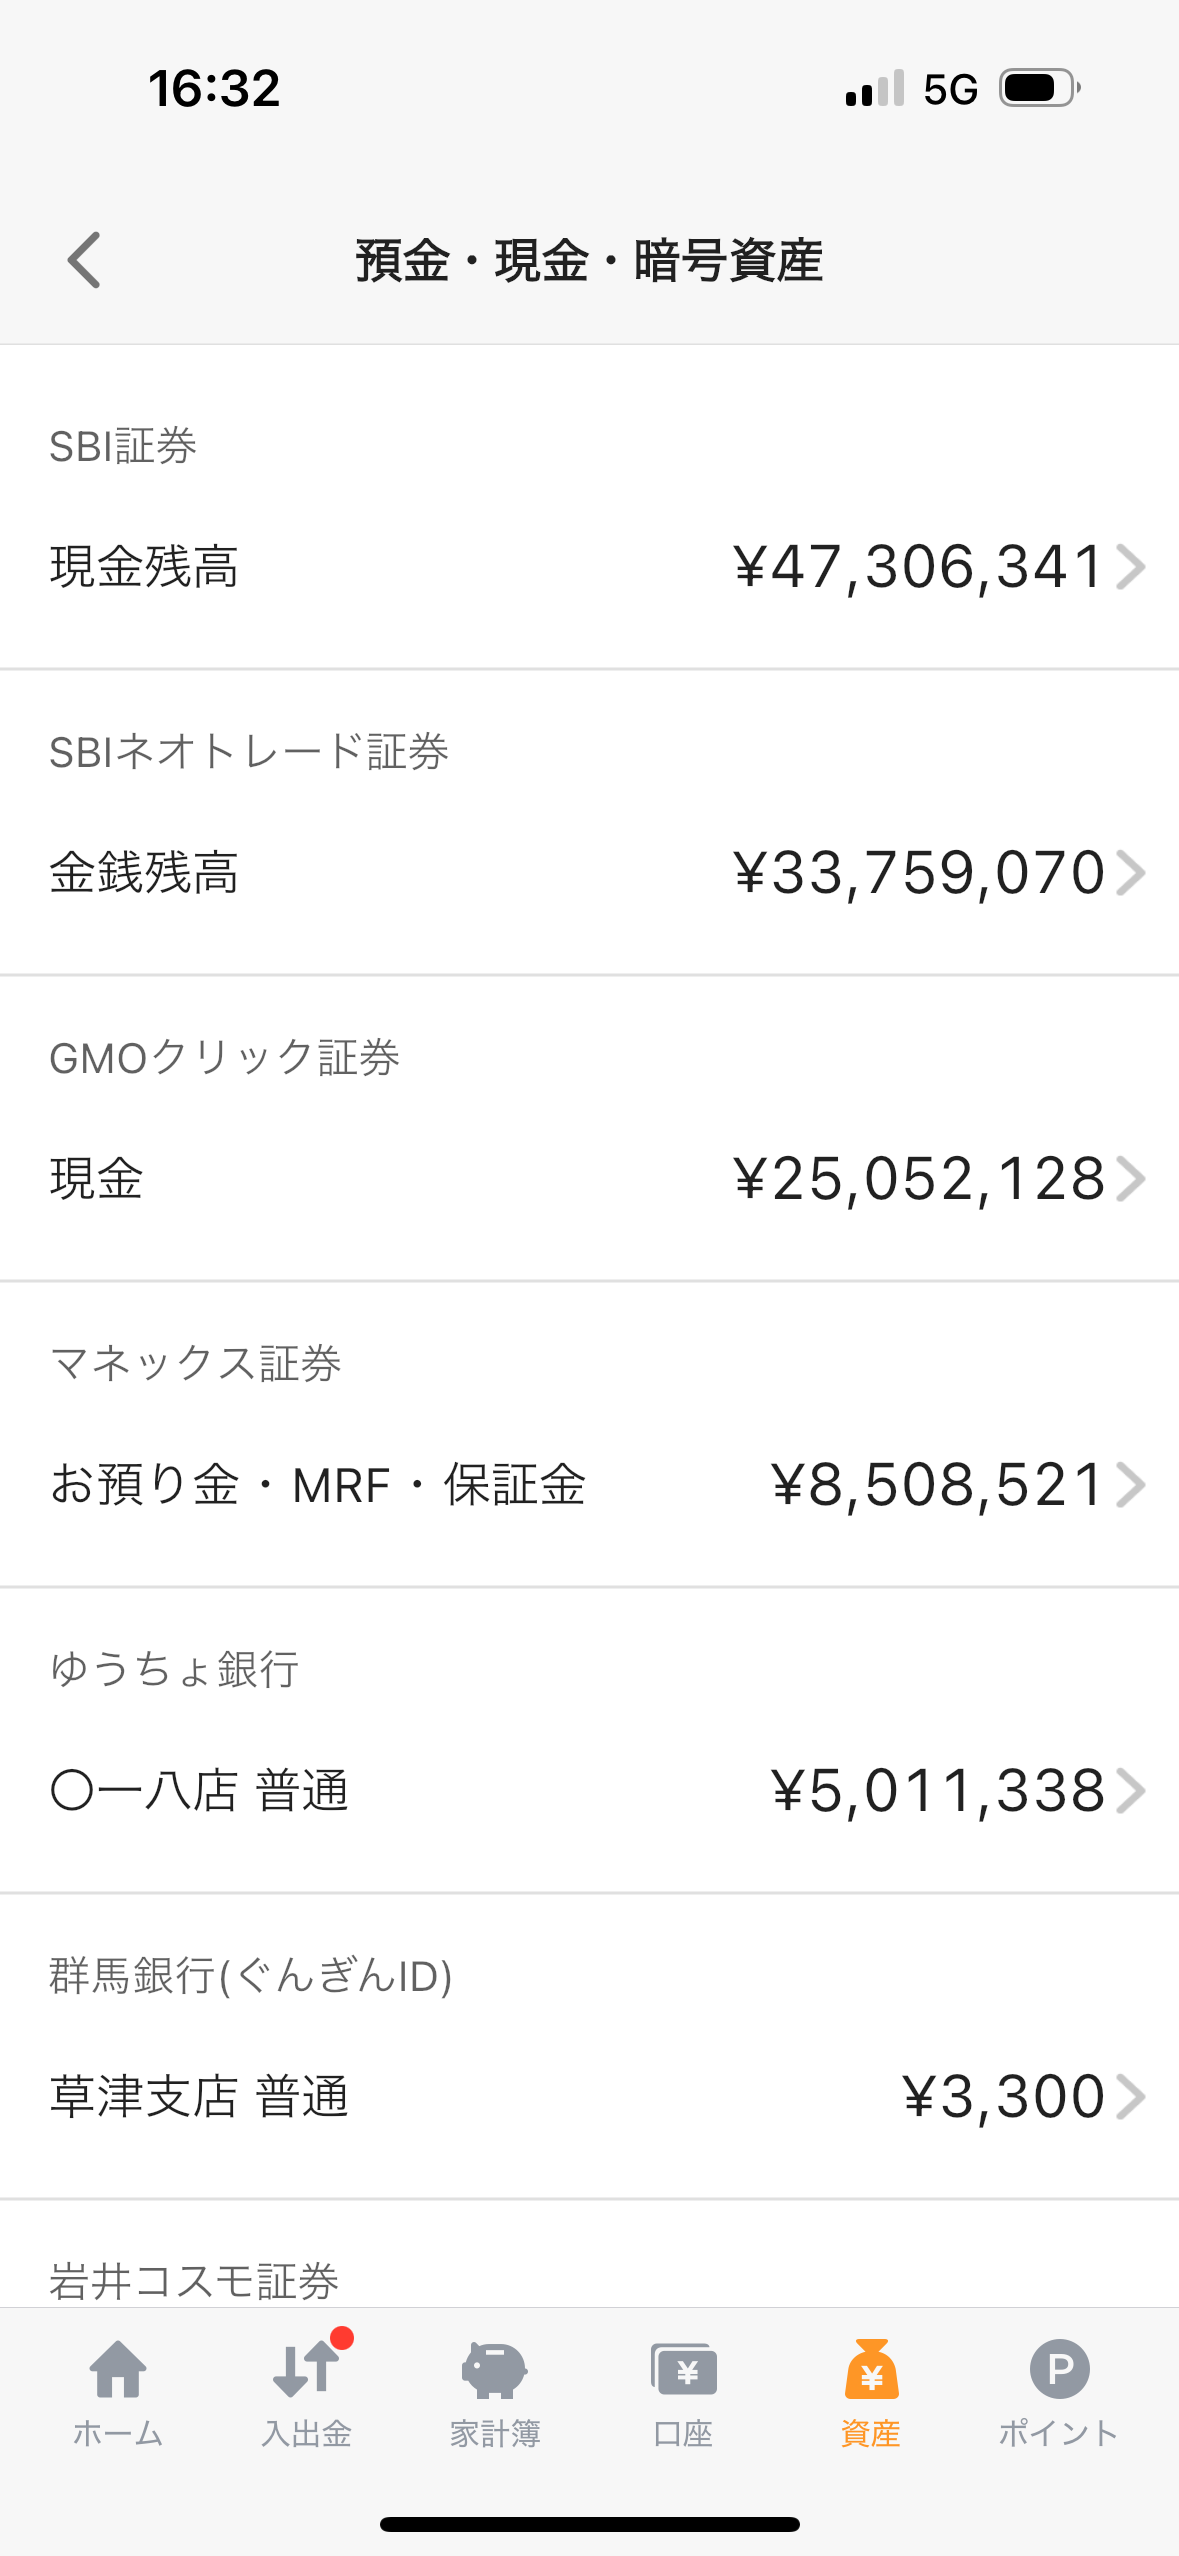Expand SBI証券 現金残高 row chevron
The width and height of the screenshot is (1179, 2556).
(1130, 567)
